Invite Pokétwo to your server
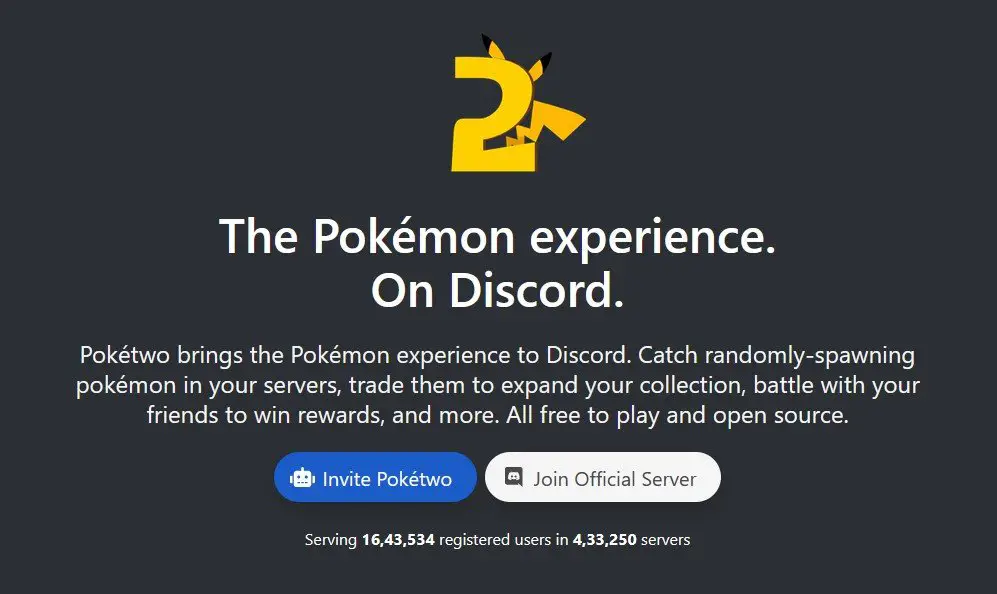Viewport: 997px width, 594px height. [375, 477]
